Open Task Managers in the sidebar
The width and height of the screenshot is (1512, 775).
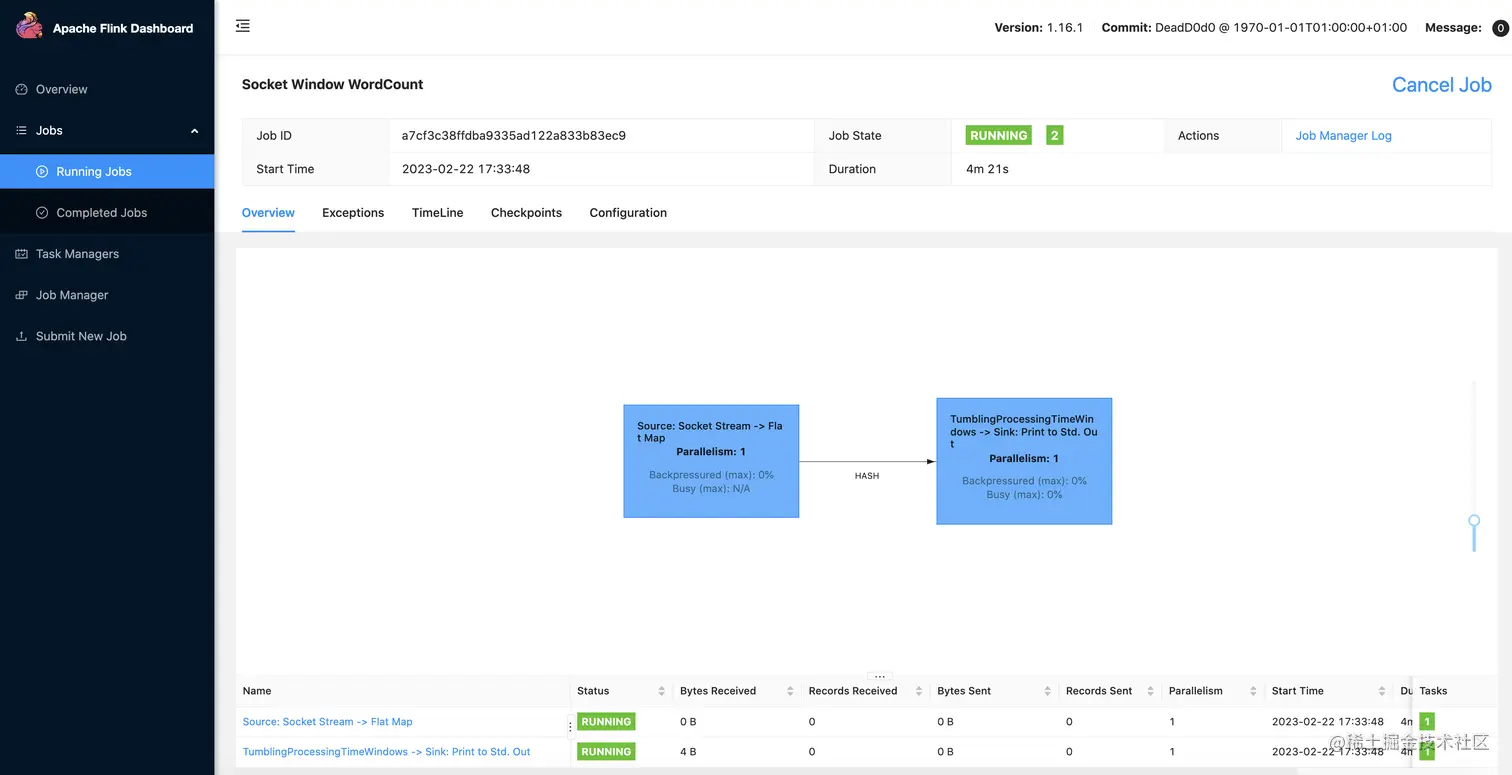click(107, 254)
